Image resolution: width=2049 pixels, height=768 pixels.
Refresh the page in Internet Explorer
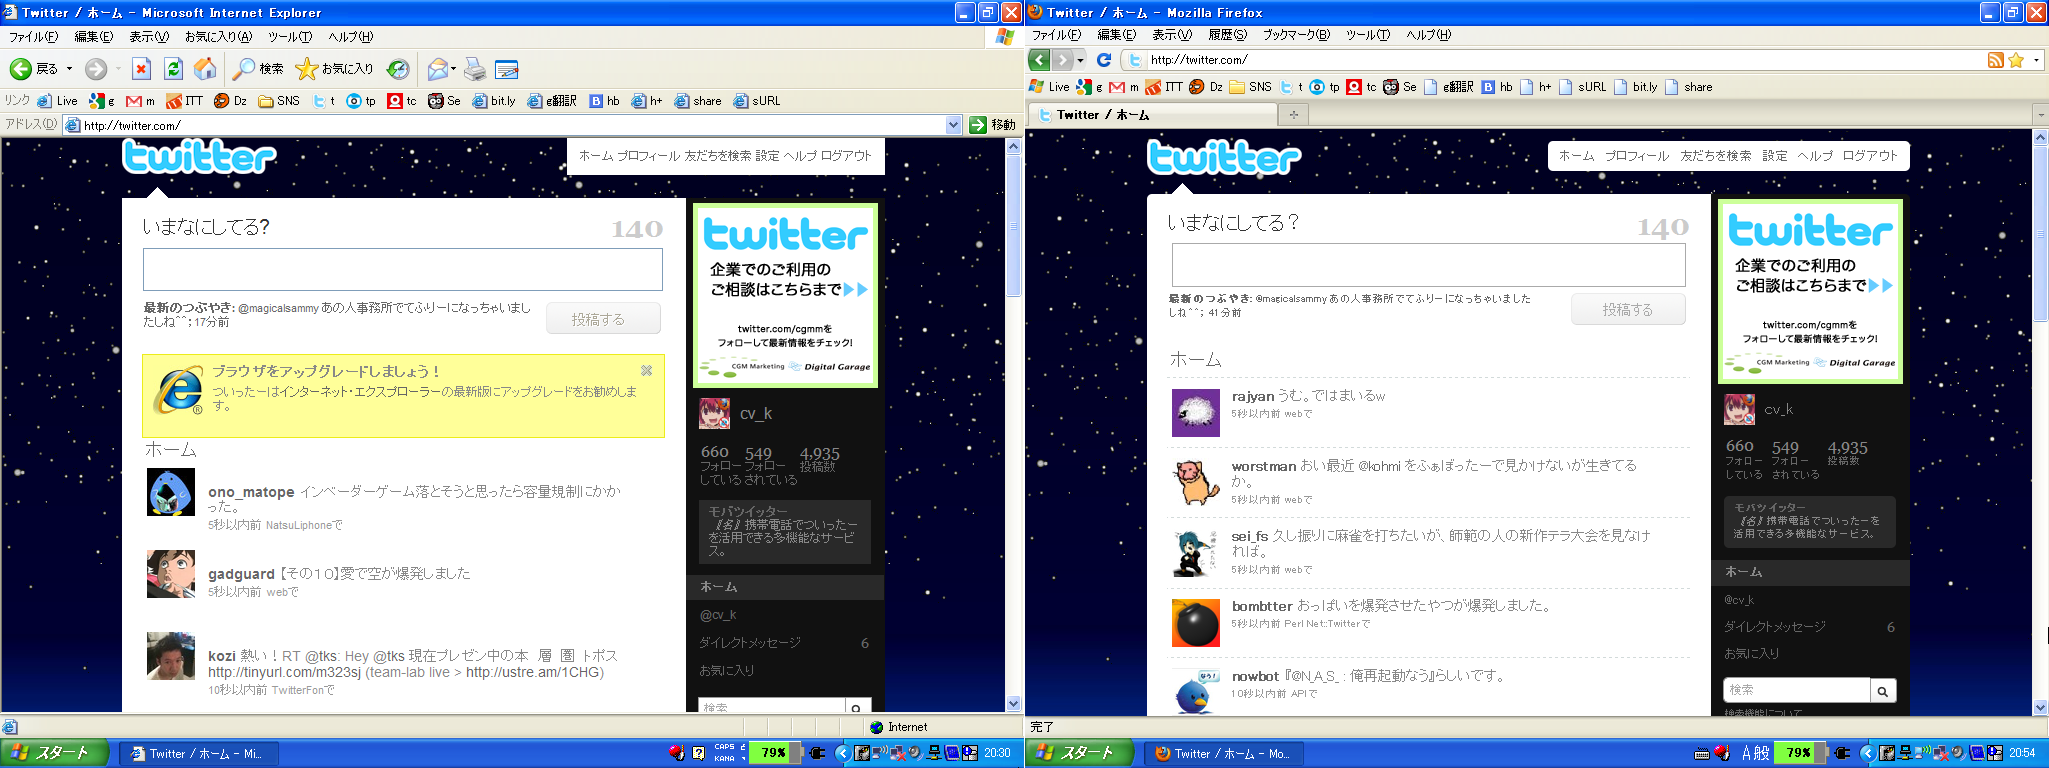pyautogui.click(x=173, y=69)
